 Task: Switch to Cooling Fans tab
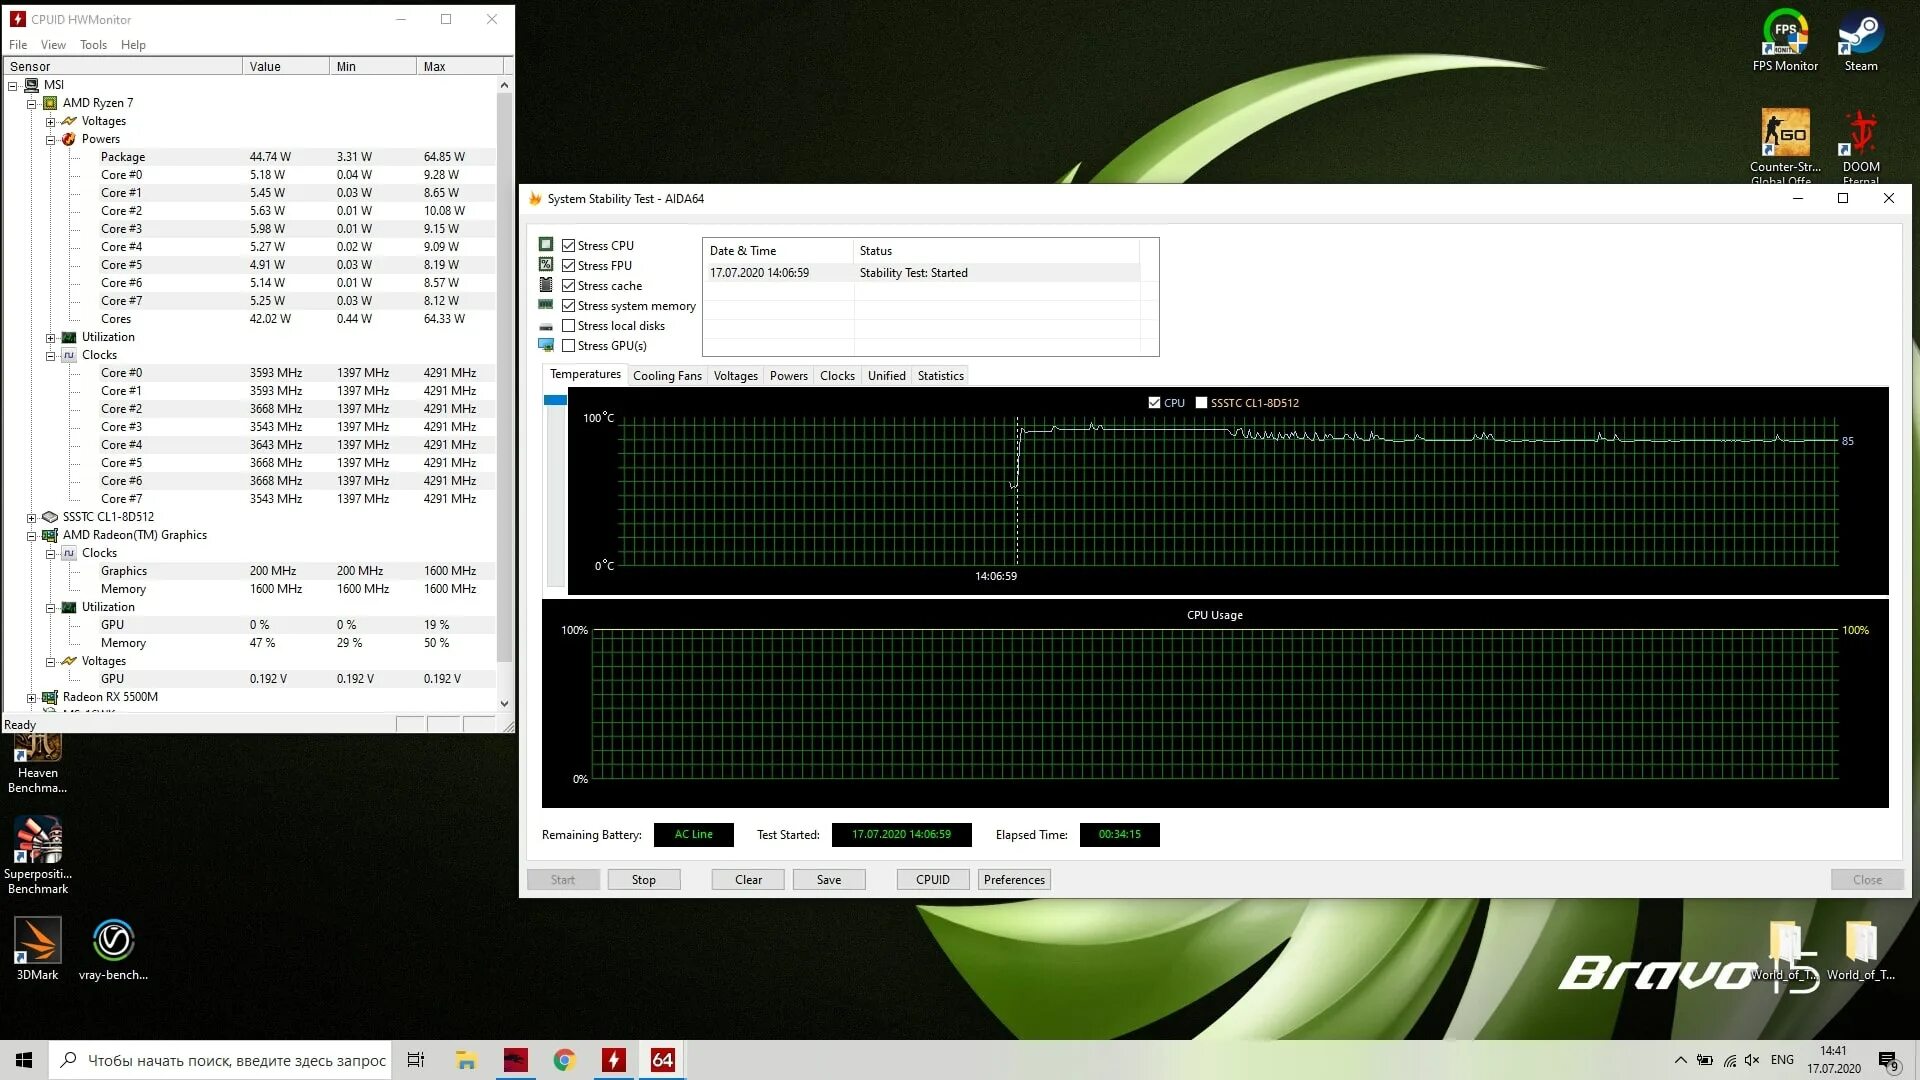tap(667, 376)
